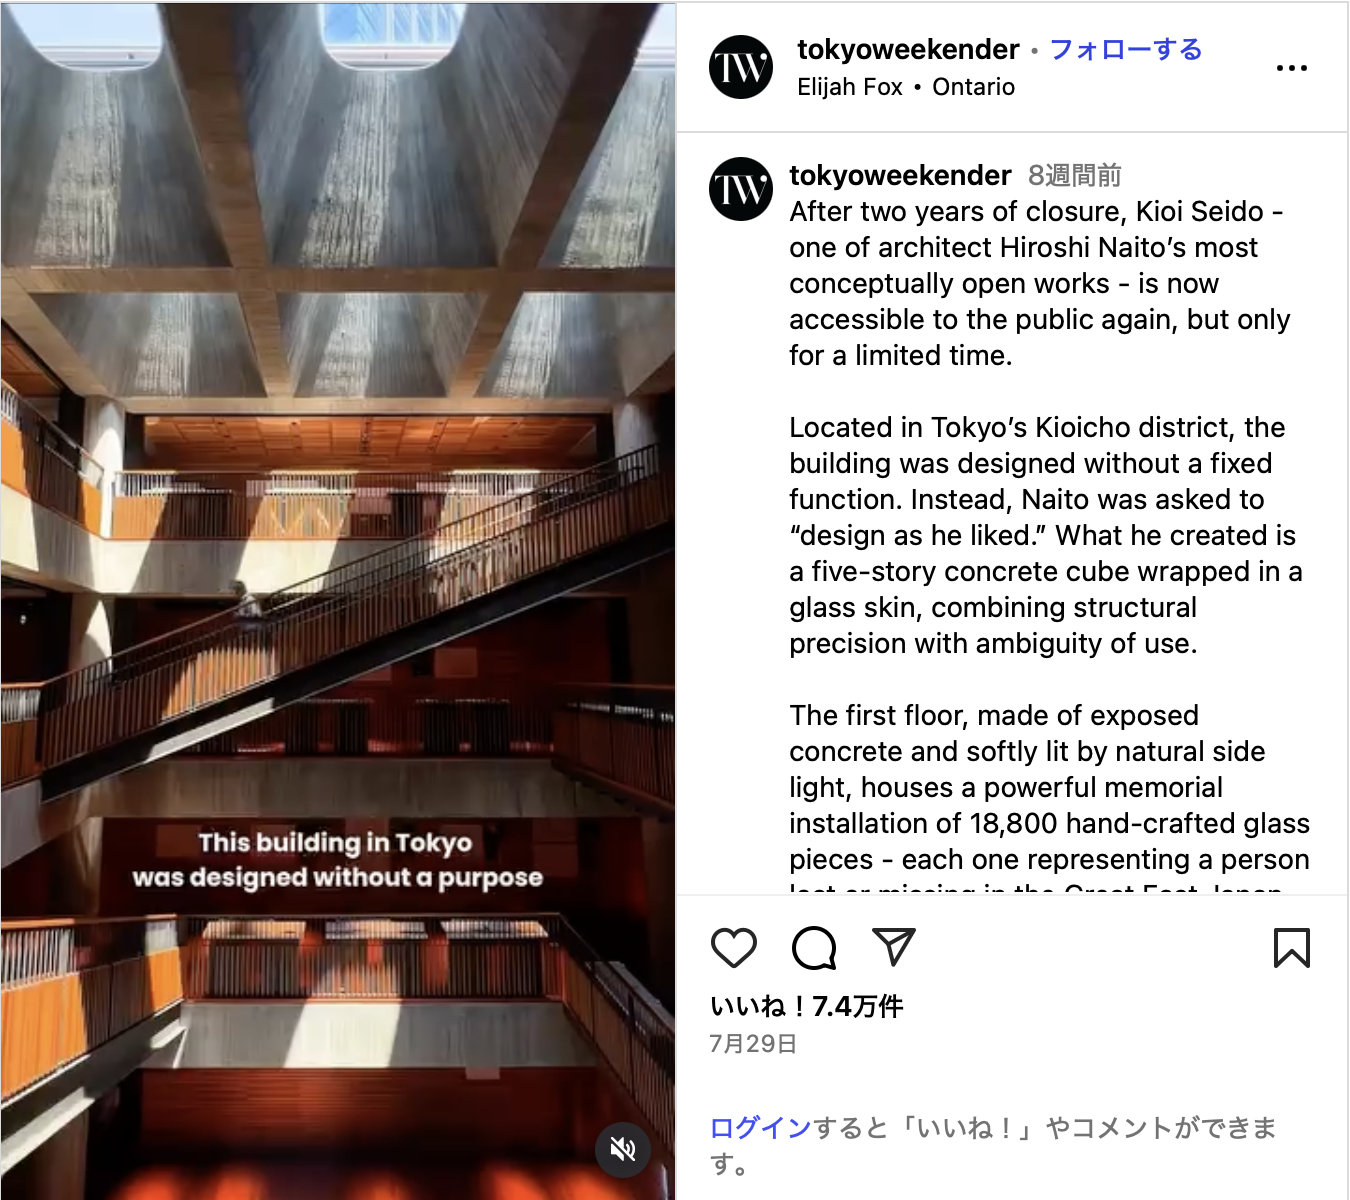This screenshot has height=1200, width=1350.
Task: Open the Ontario link in the header
Action: click(x=973, y=87)
